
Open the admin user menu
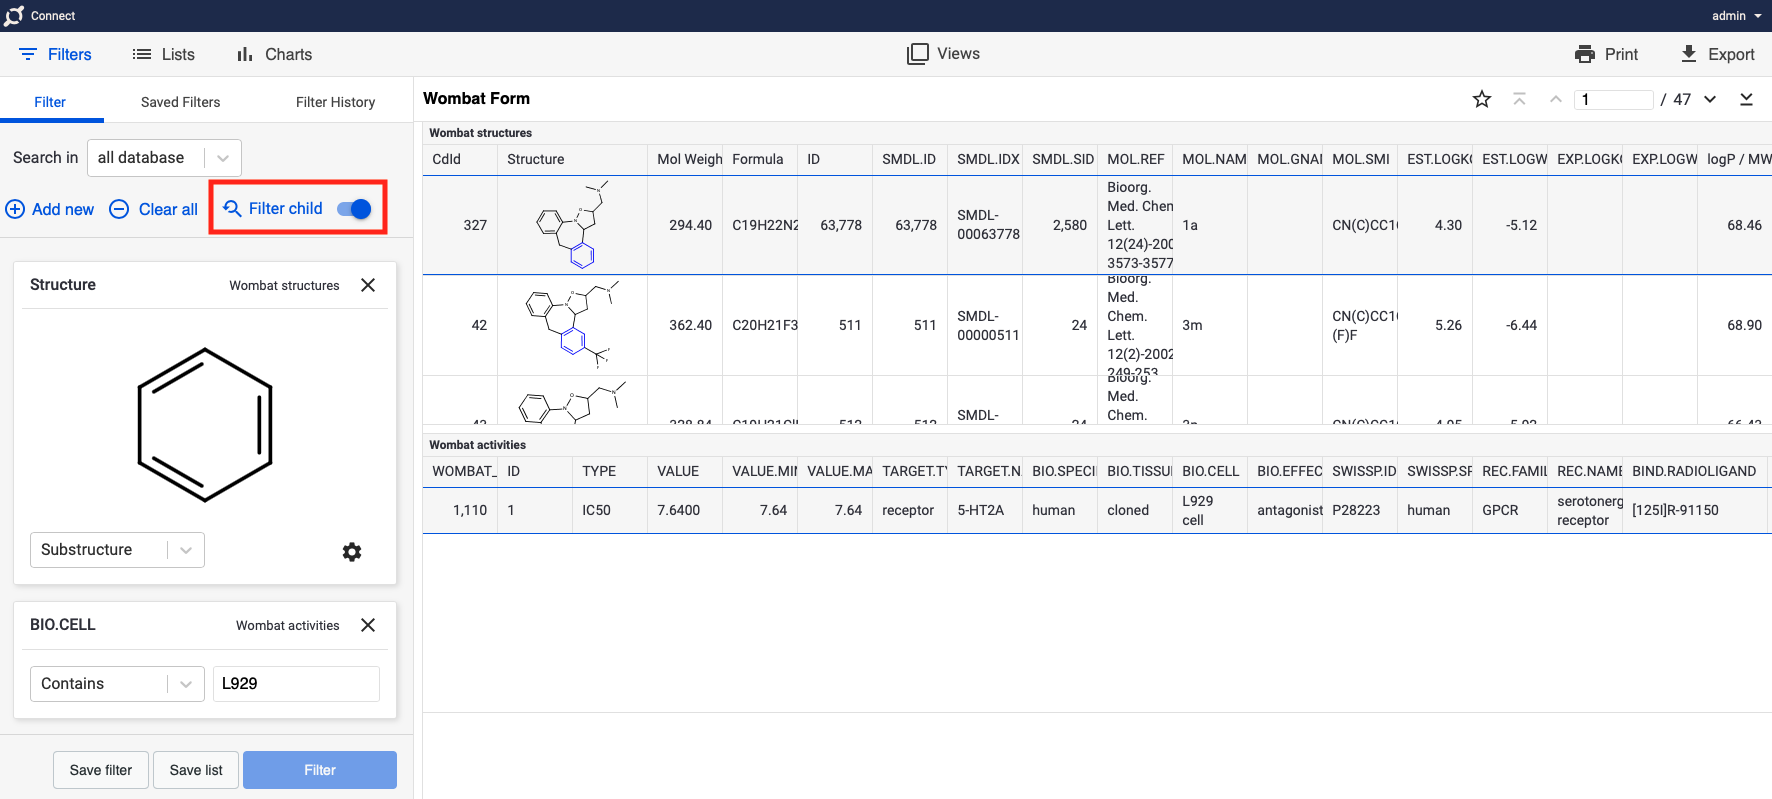[1735, 16]
